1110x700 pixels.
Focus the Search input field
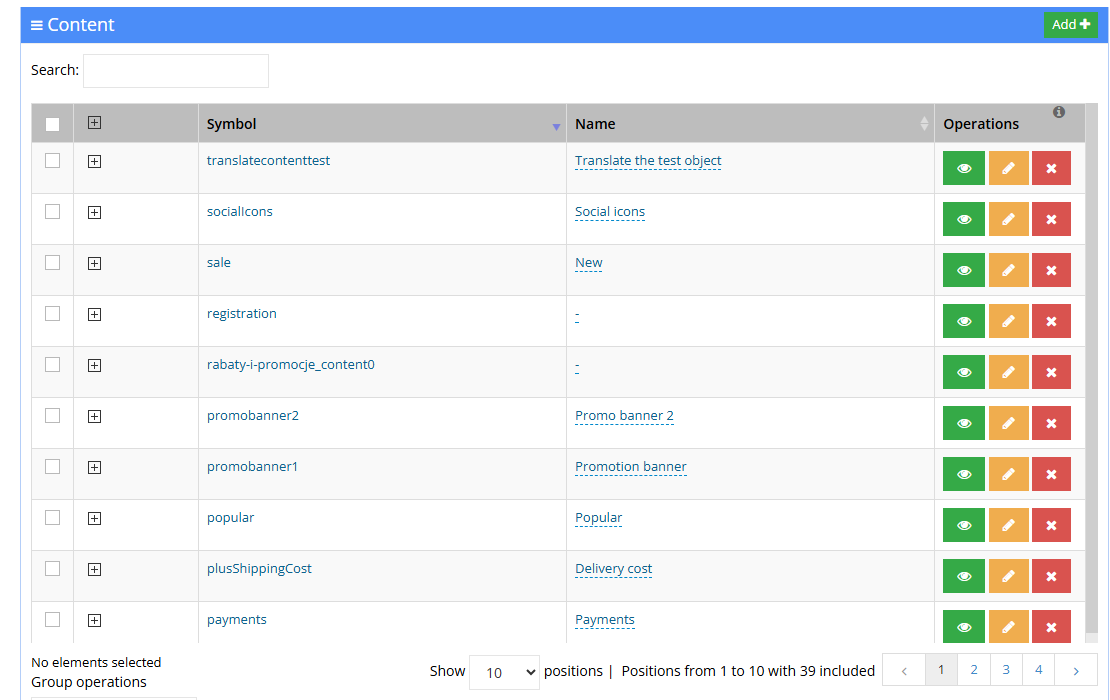[x=176, y=71]
